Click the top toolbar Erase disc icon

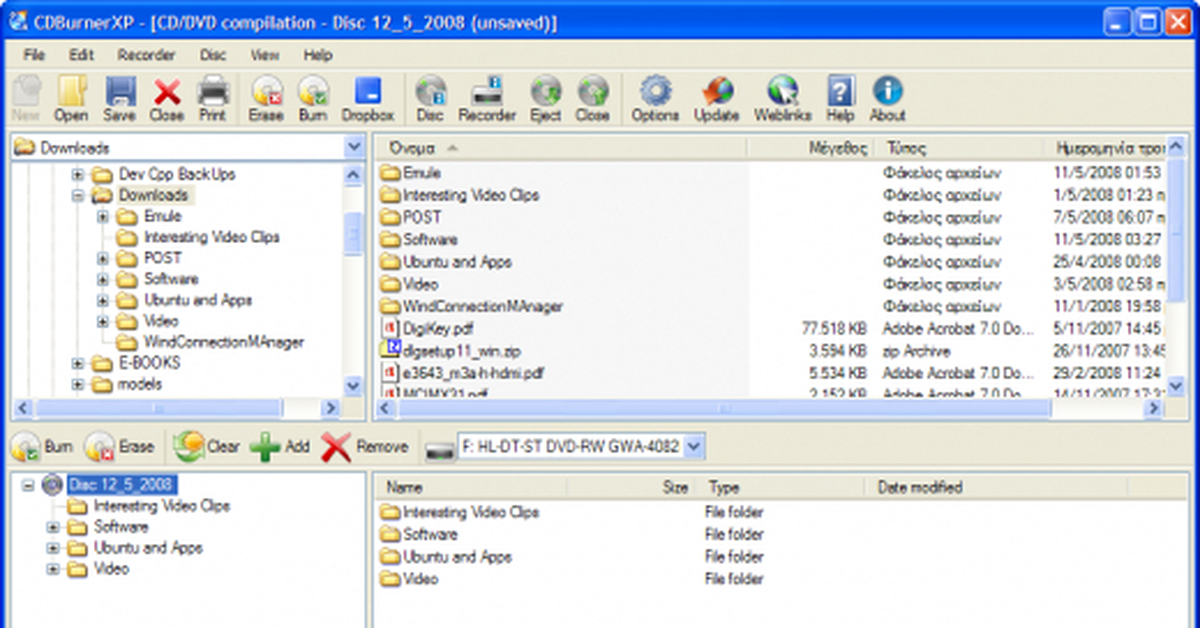266,99
